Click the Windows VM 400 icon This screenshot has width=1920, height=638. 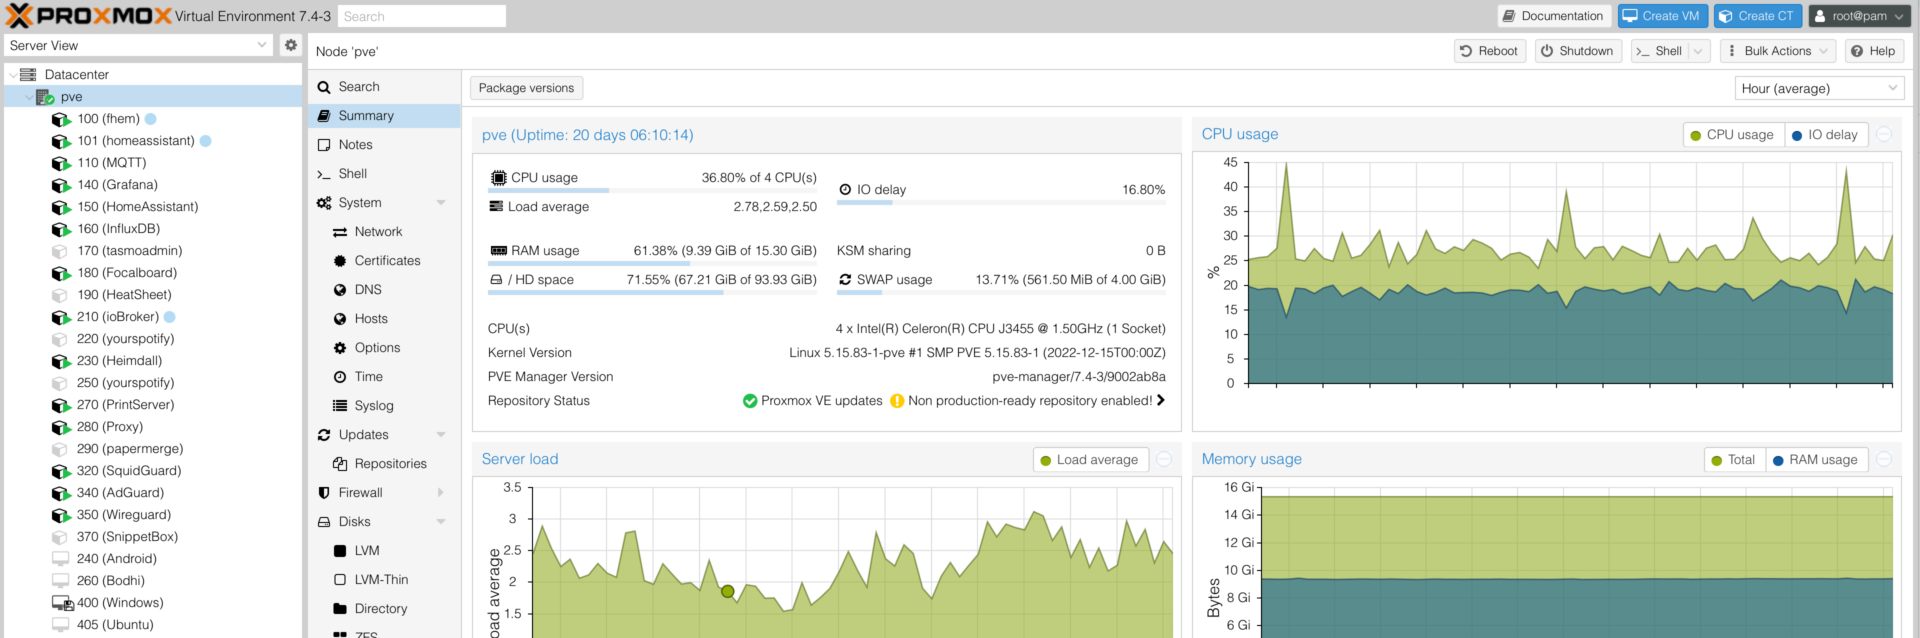(62, 603)
